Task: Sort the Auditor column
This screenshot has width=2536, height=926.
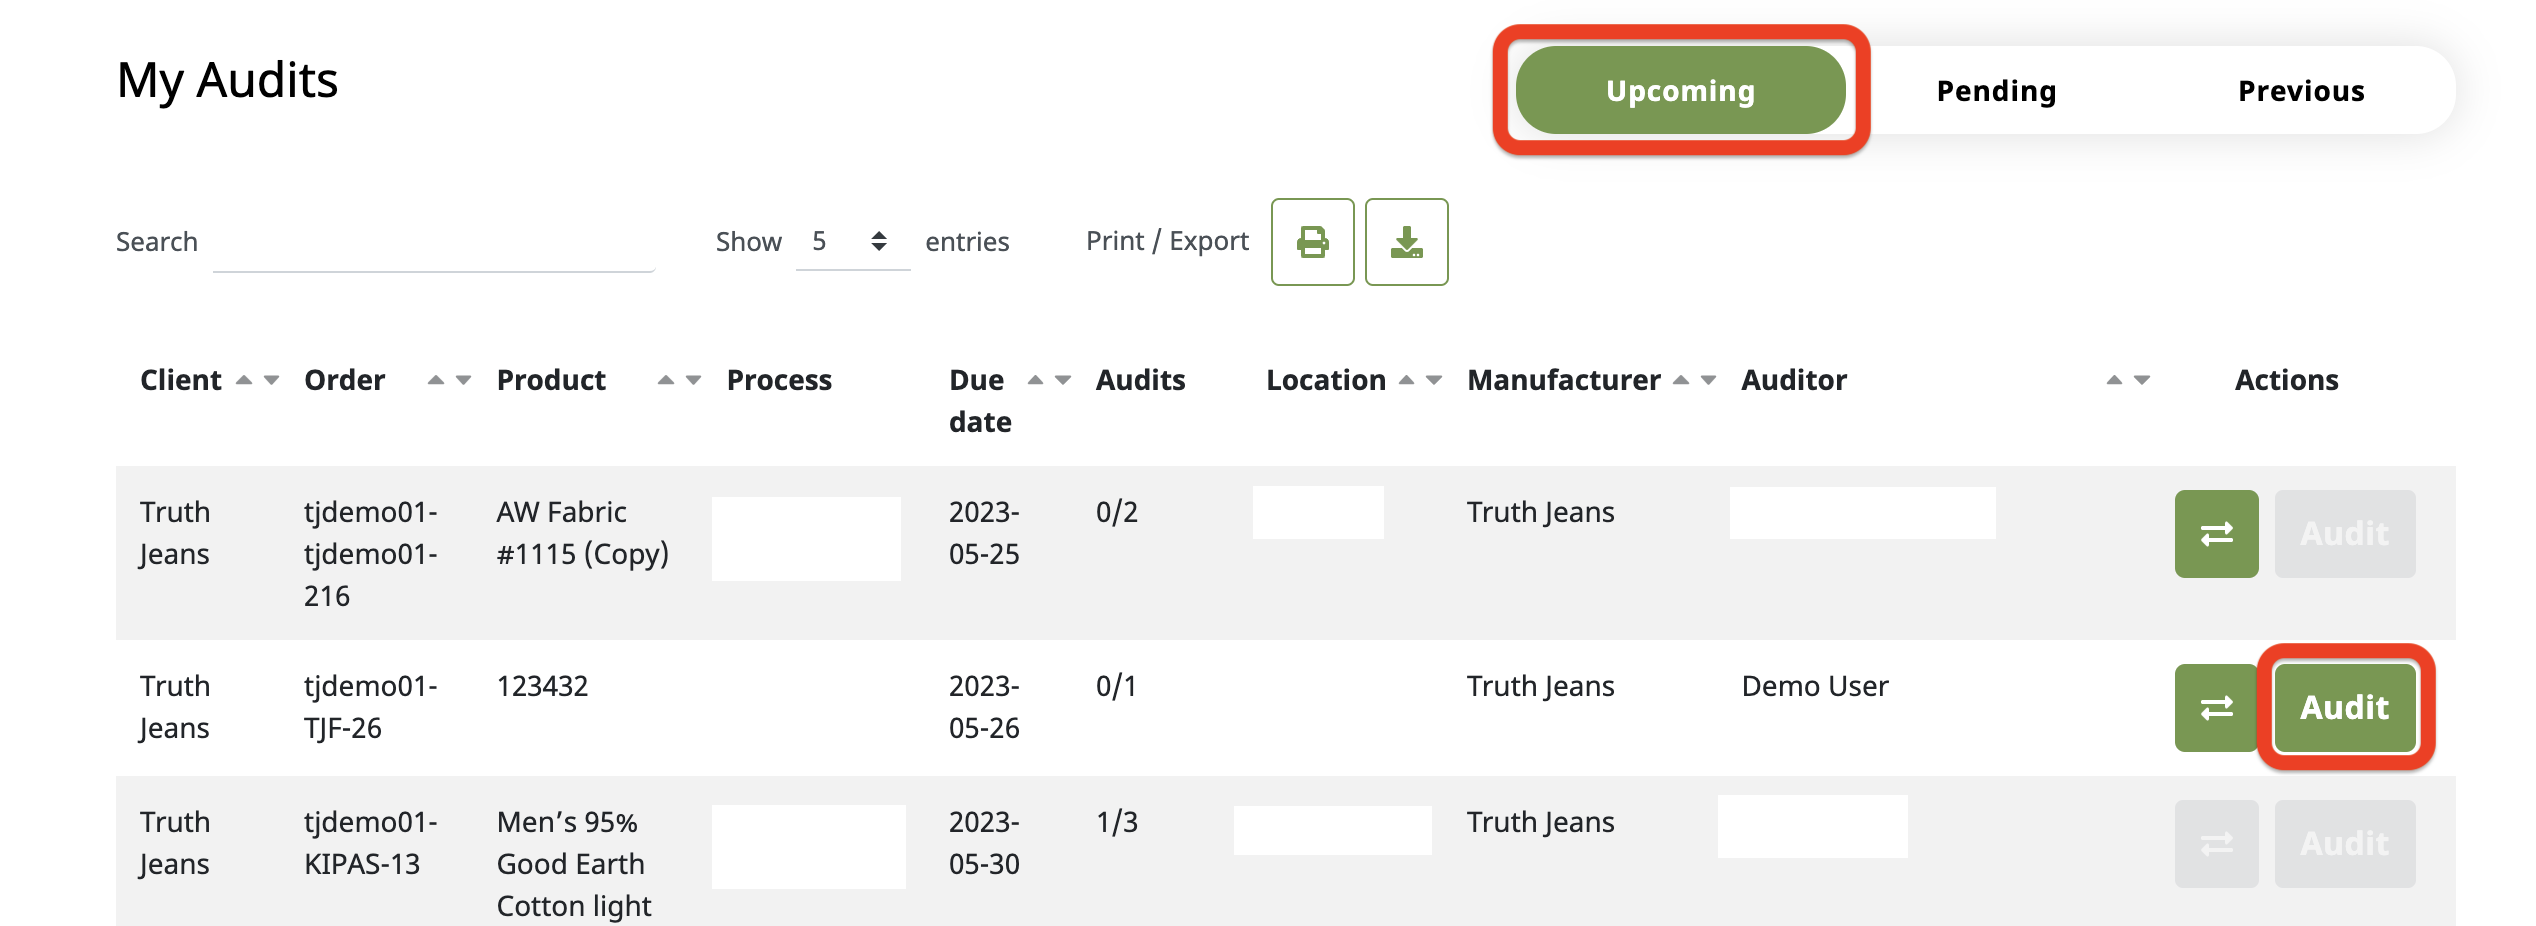Action: [2128, 380]
